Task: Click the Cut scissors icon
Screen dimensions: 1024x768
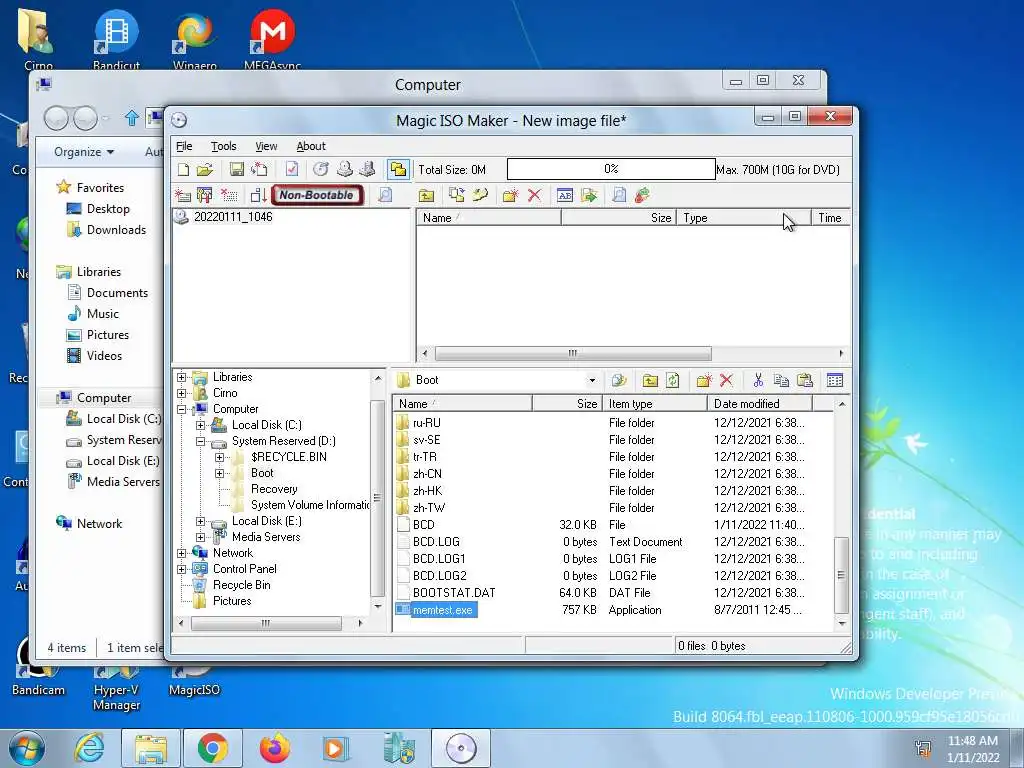Action: (758, 380)
